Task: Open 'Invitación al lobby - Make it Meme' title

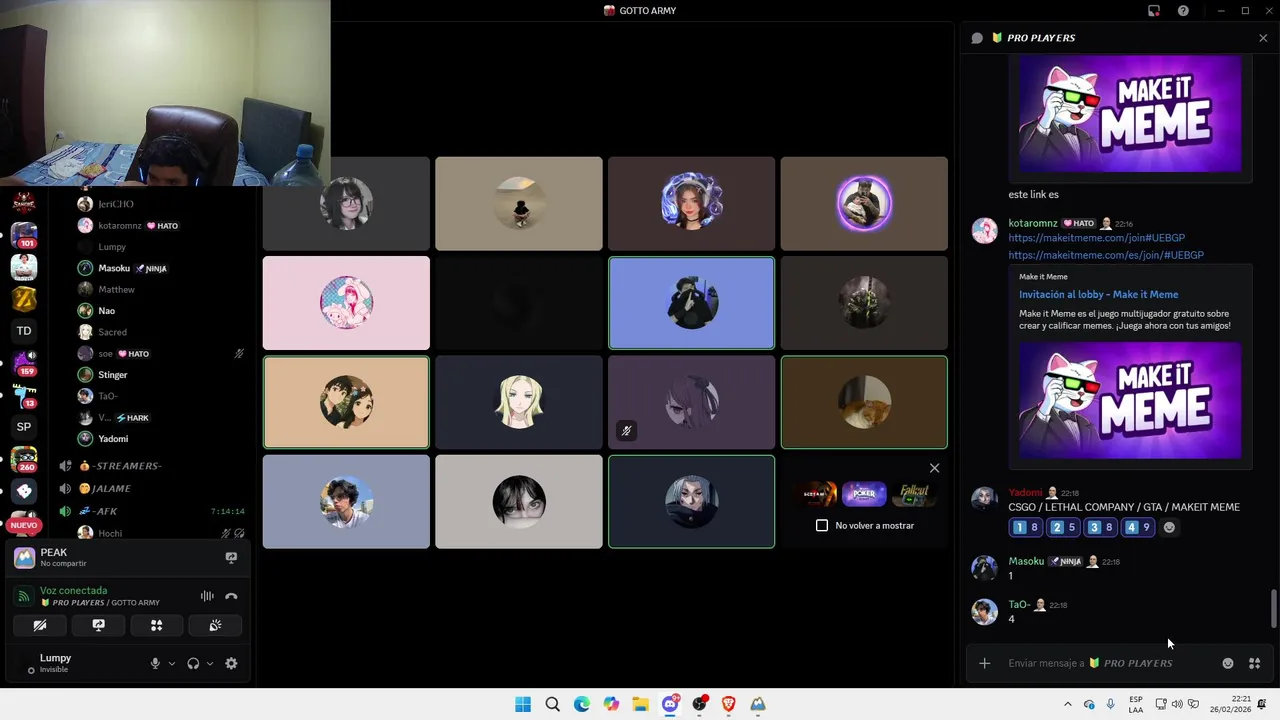Action: pos(1098,294)
